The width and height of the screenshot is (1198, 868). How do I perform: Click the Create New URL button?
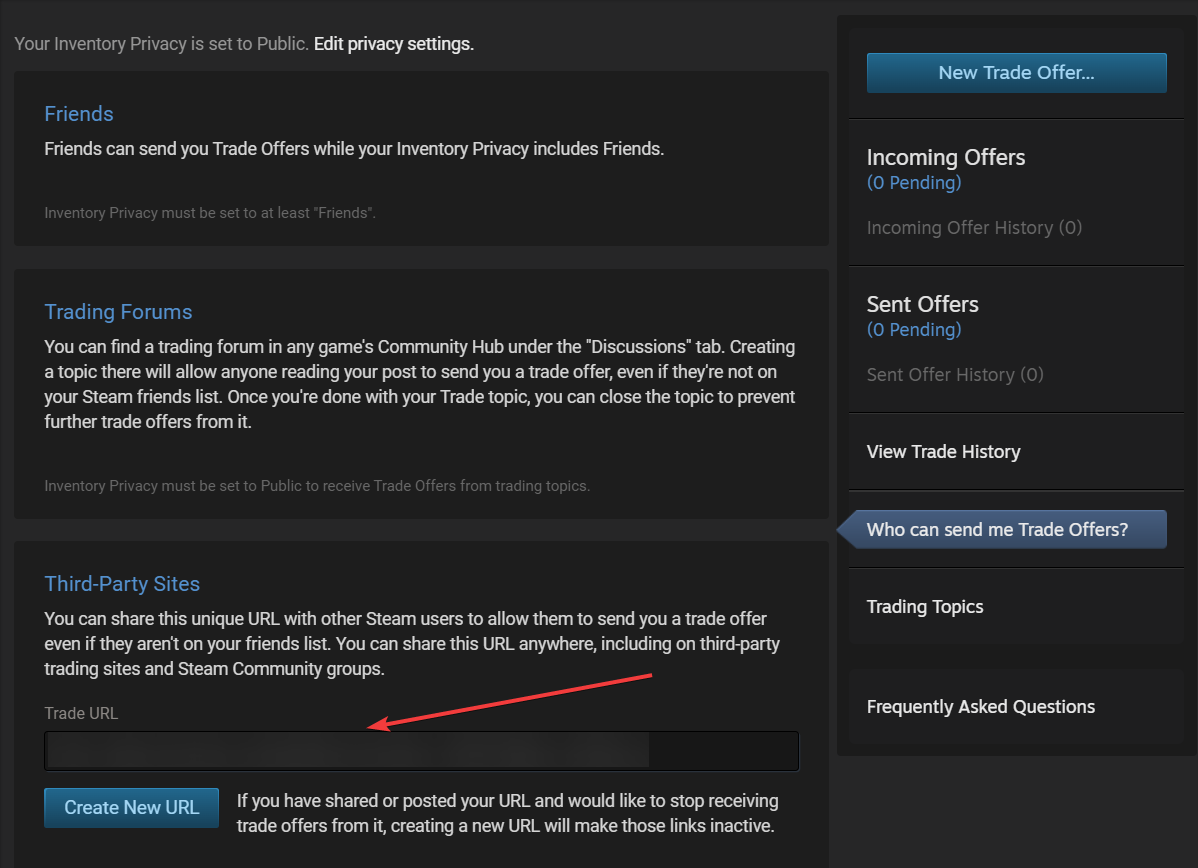[131, 808]
